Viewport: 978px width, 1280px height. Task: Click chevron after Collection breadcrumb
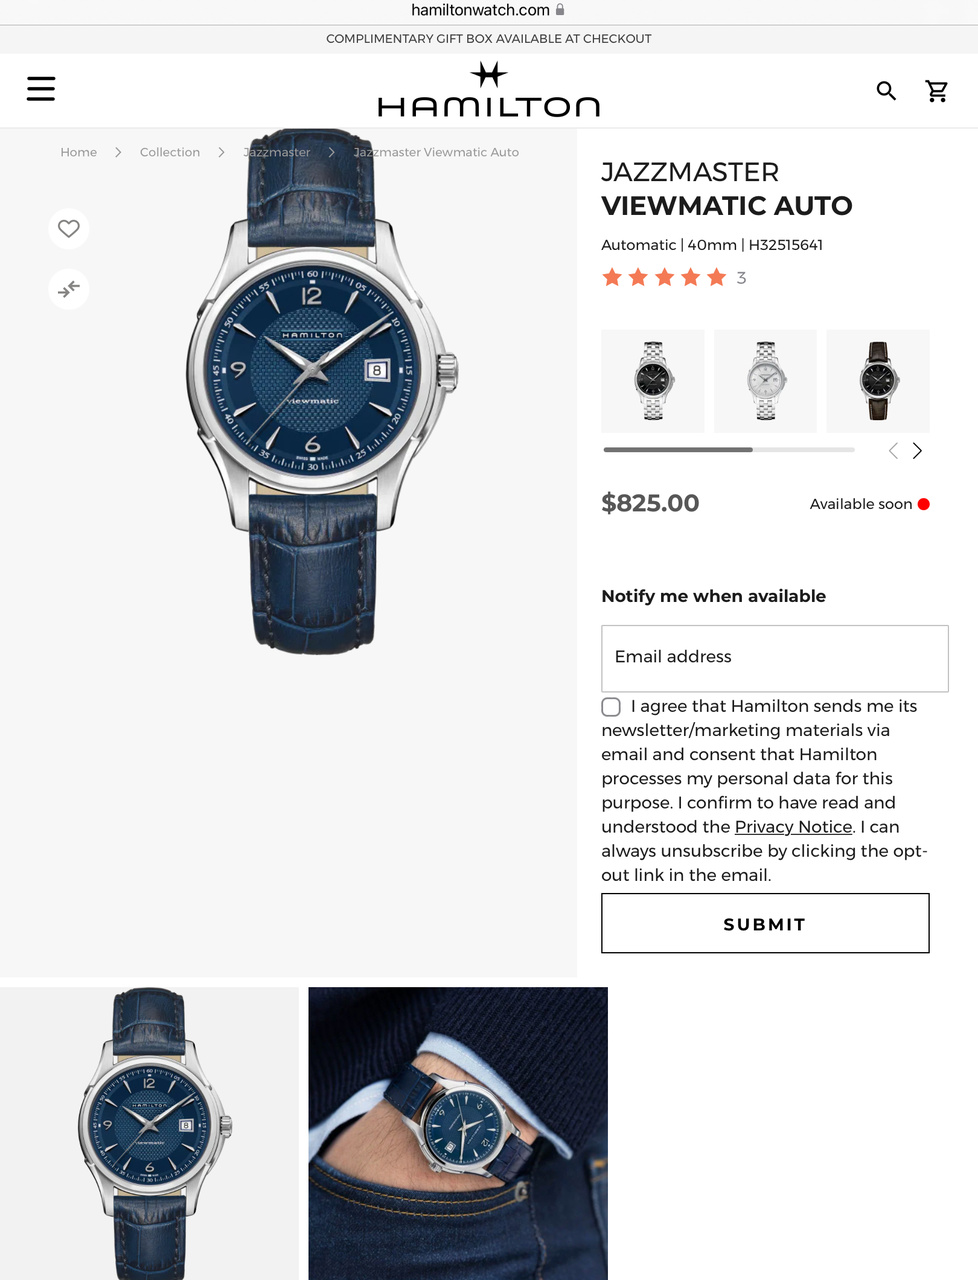click(221, 153)
